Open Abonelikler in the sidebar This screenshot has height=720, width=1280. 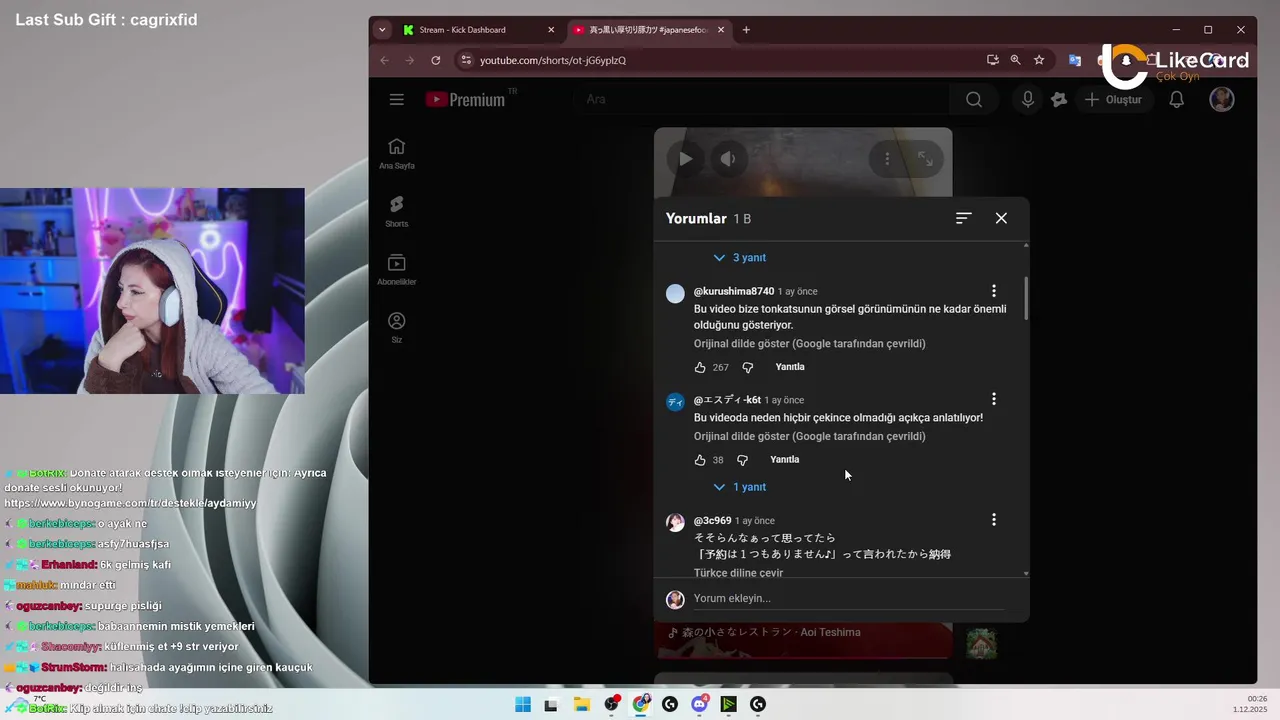[x=397, y=270]
